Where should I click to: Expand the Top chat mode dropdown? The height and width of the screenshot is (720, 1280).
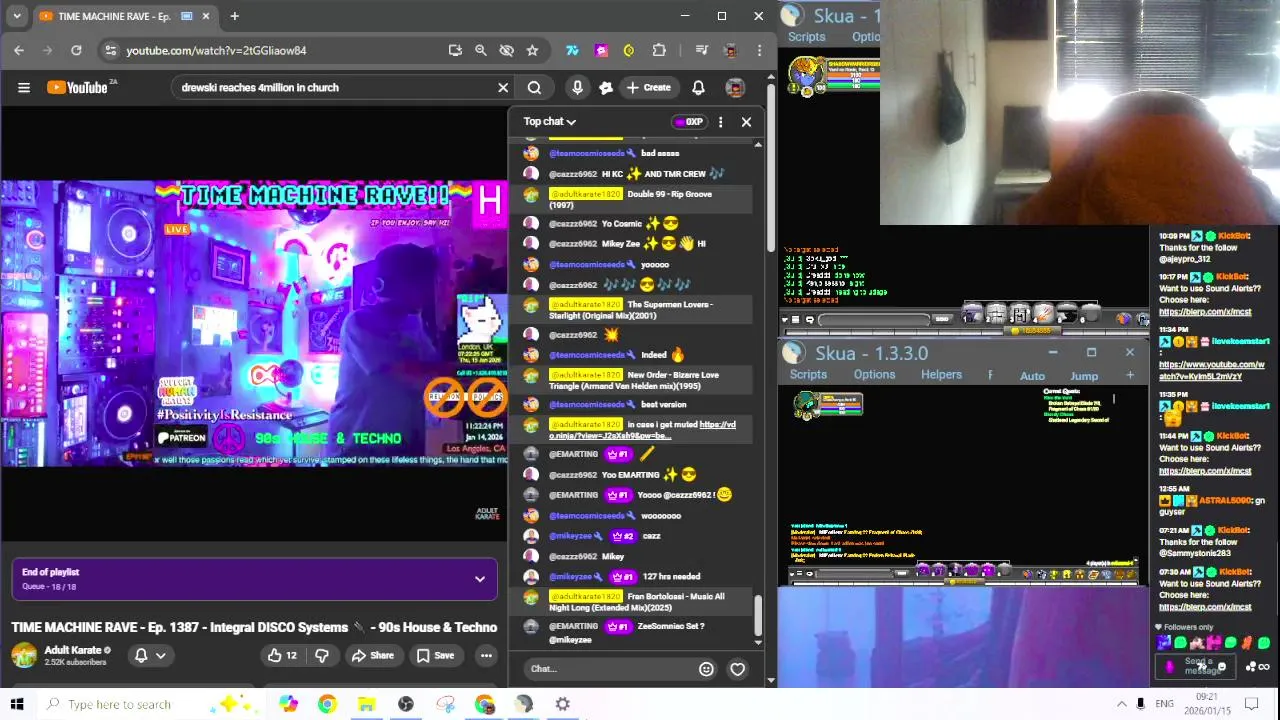point(550,122)
